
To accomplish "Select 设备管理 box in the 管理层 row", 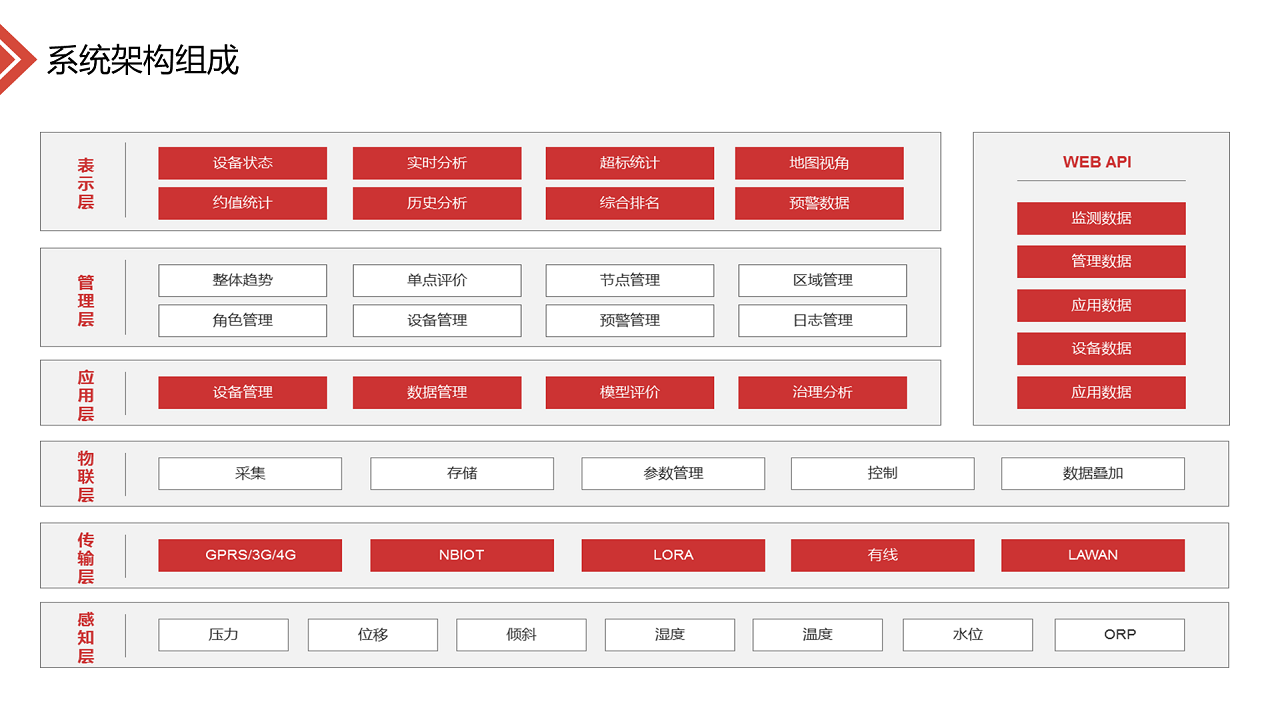I will coord(437,320).
